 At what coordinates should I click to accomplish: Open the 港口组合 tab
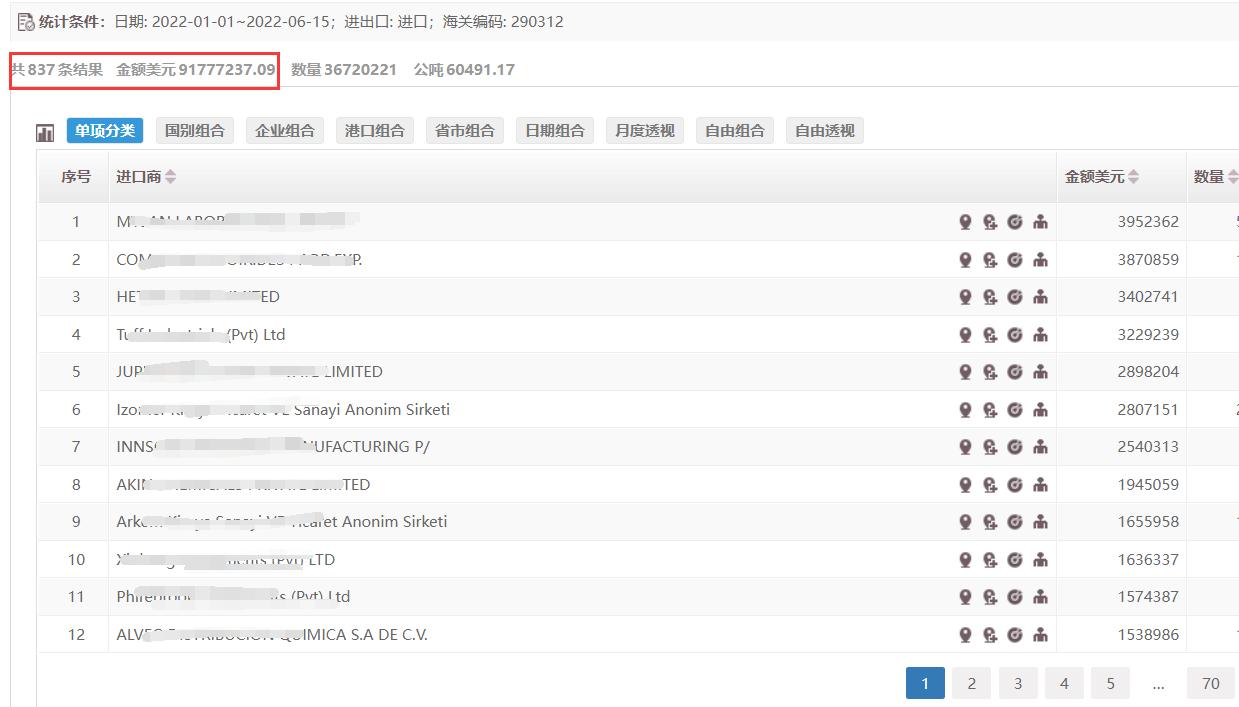point(375,131)
